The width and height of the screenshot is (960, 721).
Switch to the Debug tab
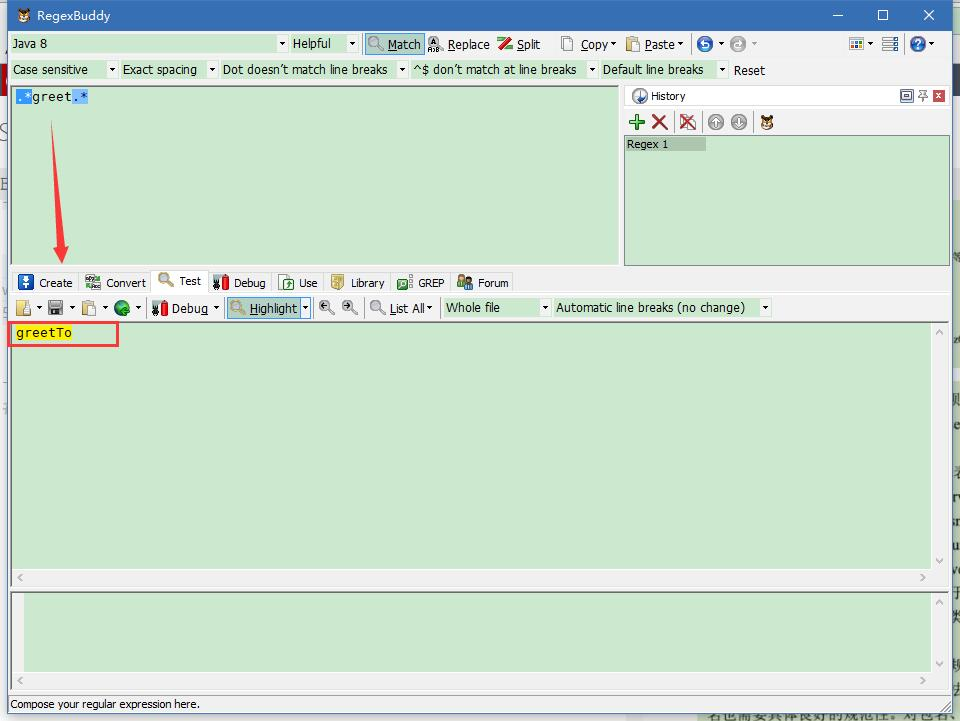(x=239, y=282)
